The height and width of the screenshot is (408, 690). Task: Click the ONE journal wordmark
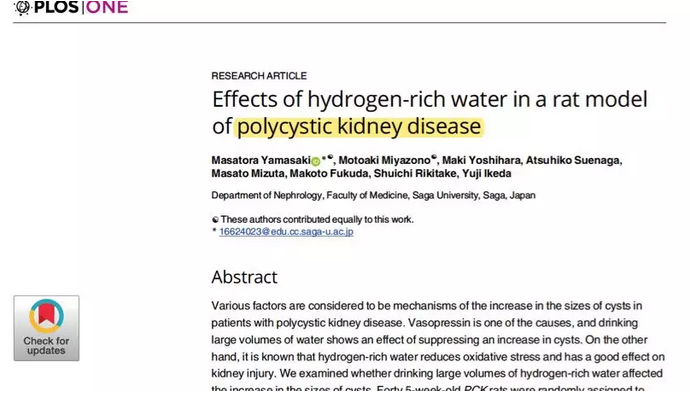106,8
